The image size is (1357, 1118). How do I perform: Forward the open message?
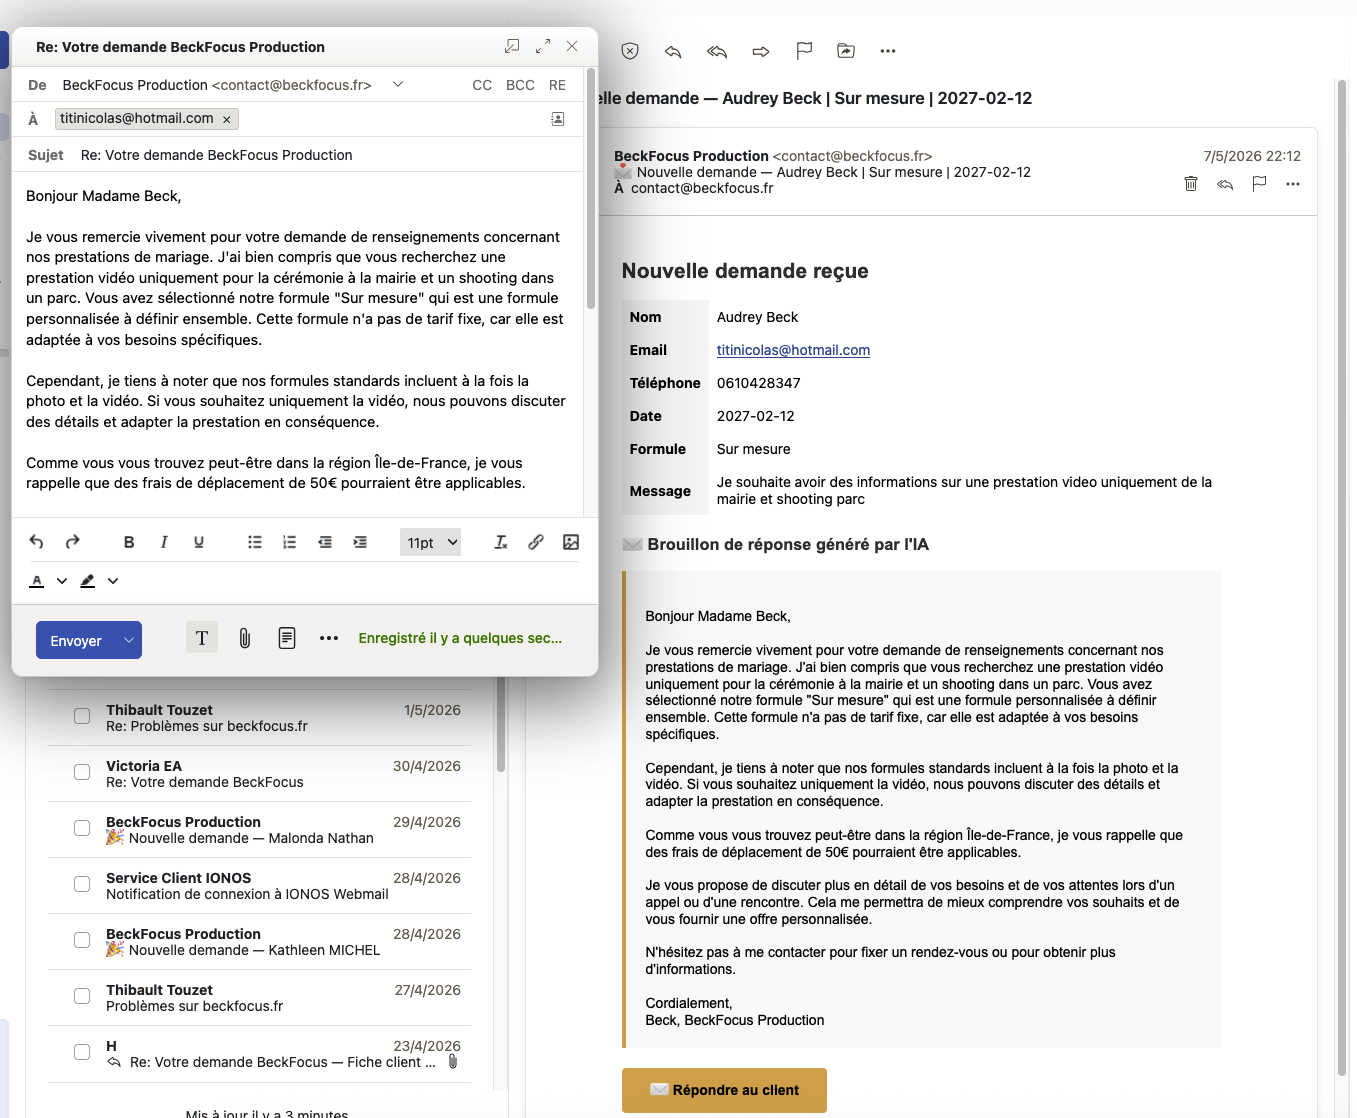click(761, 51)
